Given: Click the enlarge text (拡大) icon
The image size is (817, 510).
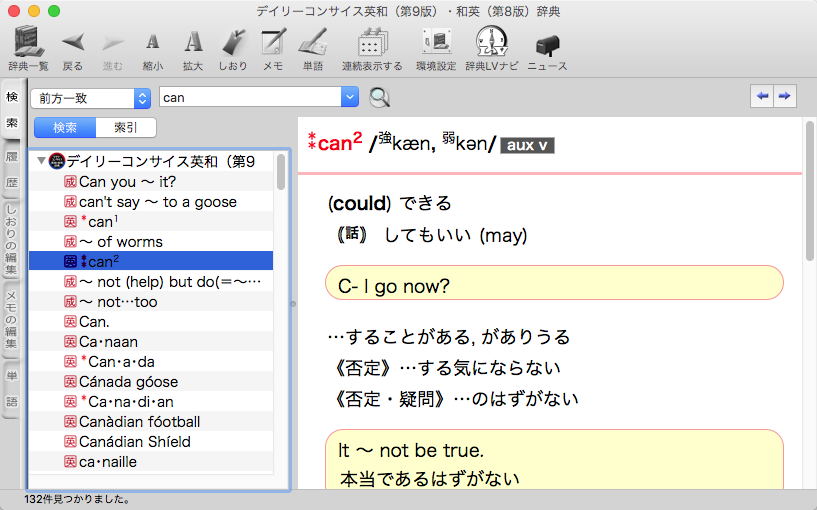Looking at the screenshot, I should (x=193, y=42).
